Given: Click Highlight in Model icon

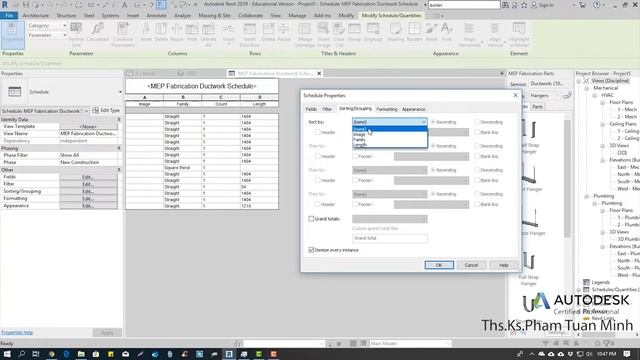Looking at the screenshot, I should point(519,35).
